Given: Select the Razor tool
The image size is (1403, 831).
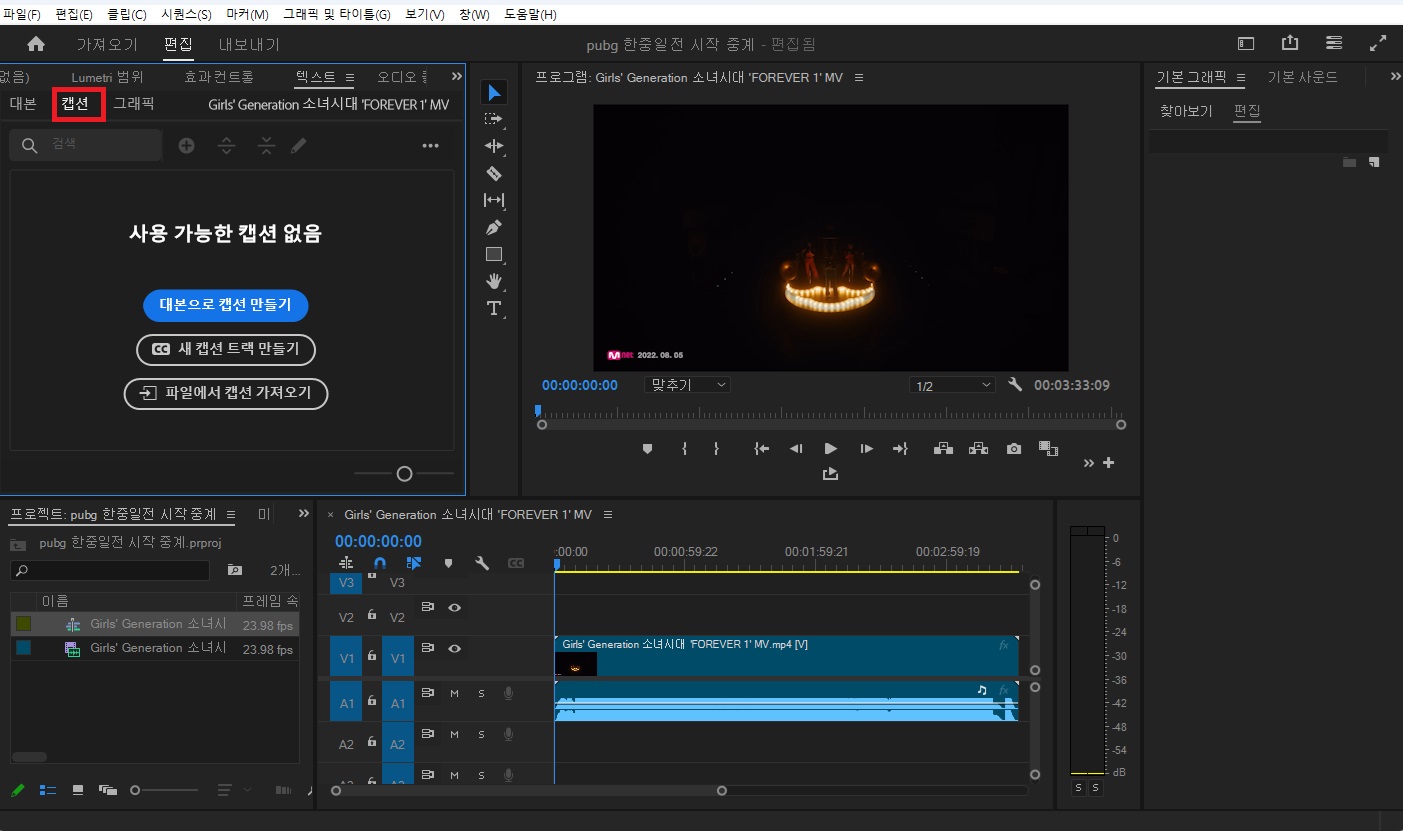Looking at the screenshot, I should (494, 173).
